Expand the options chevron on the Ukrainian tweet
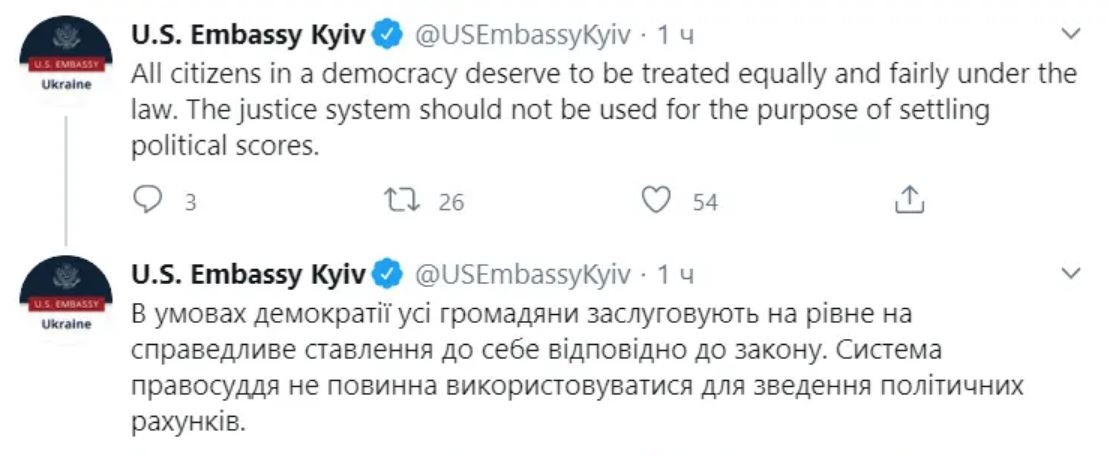Viewport: 1109px width, 457px height. [1070, 273]
